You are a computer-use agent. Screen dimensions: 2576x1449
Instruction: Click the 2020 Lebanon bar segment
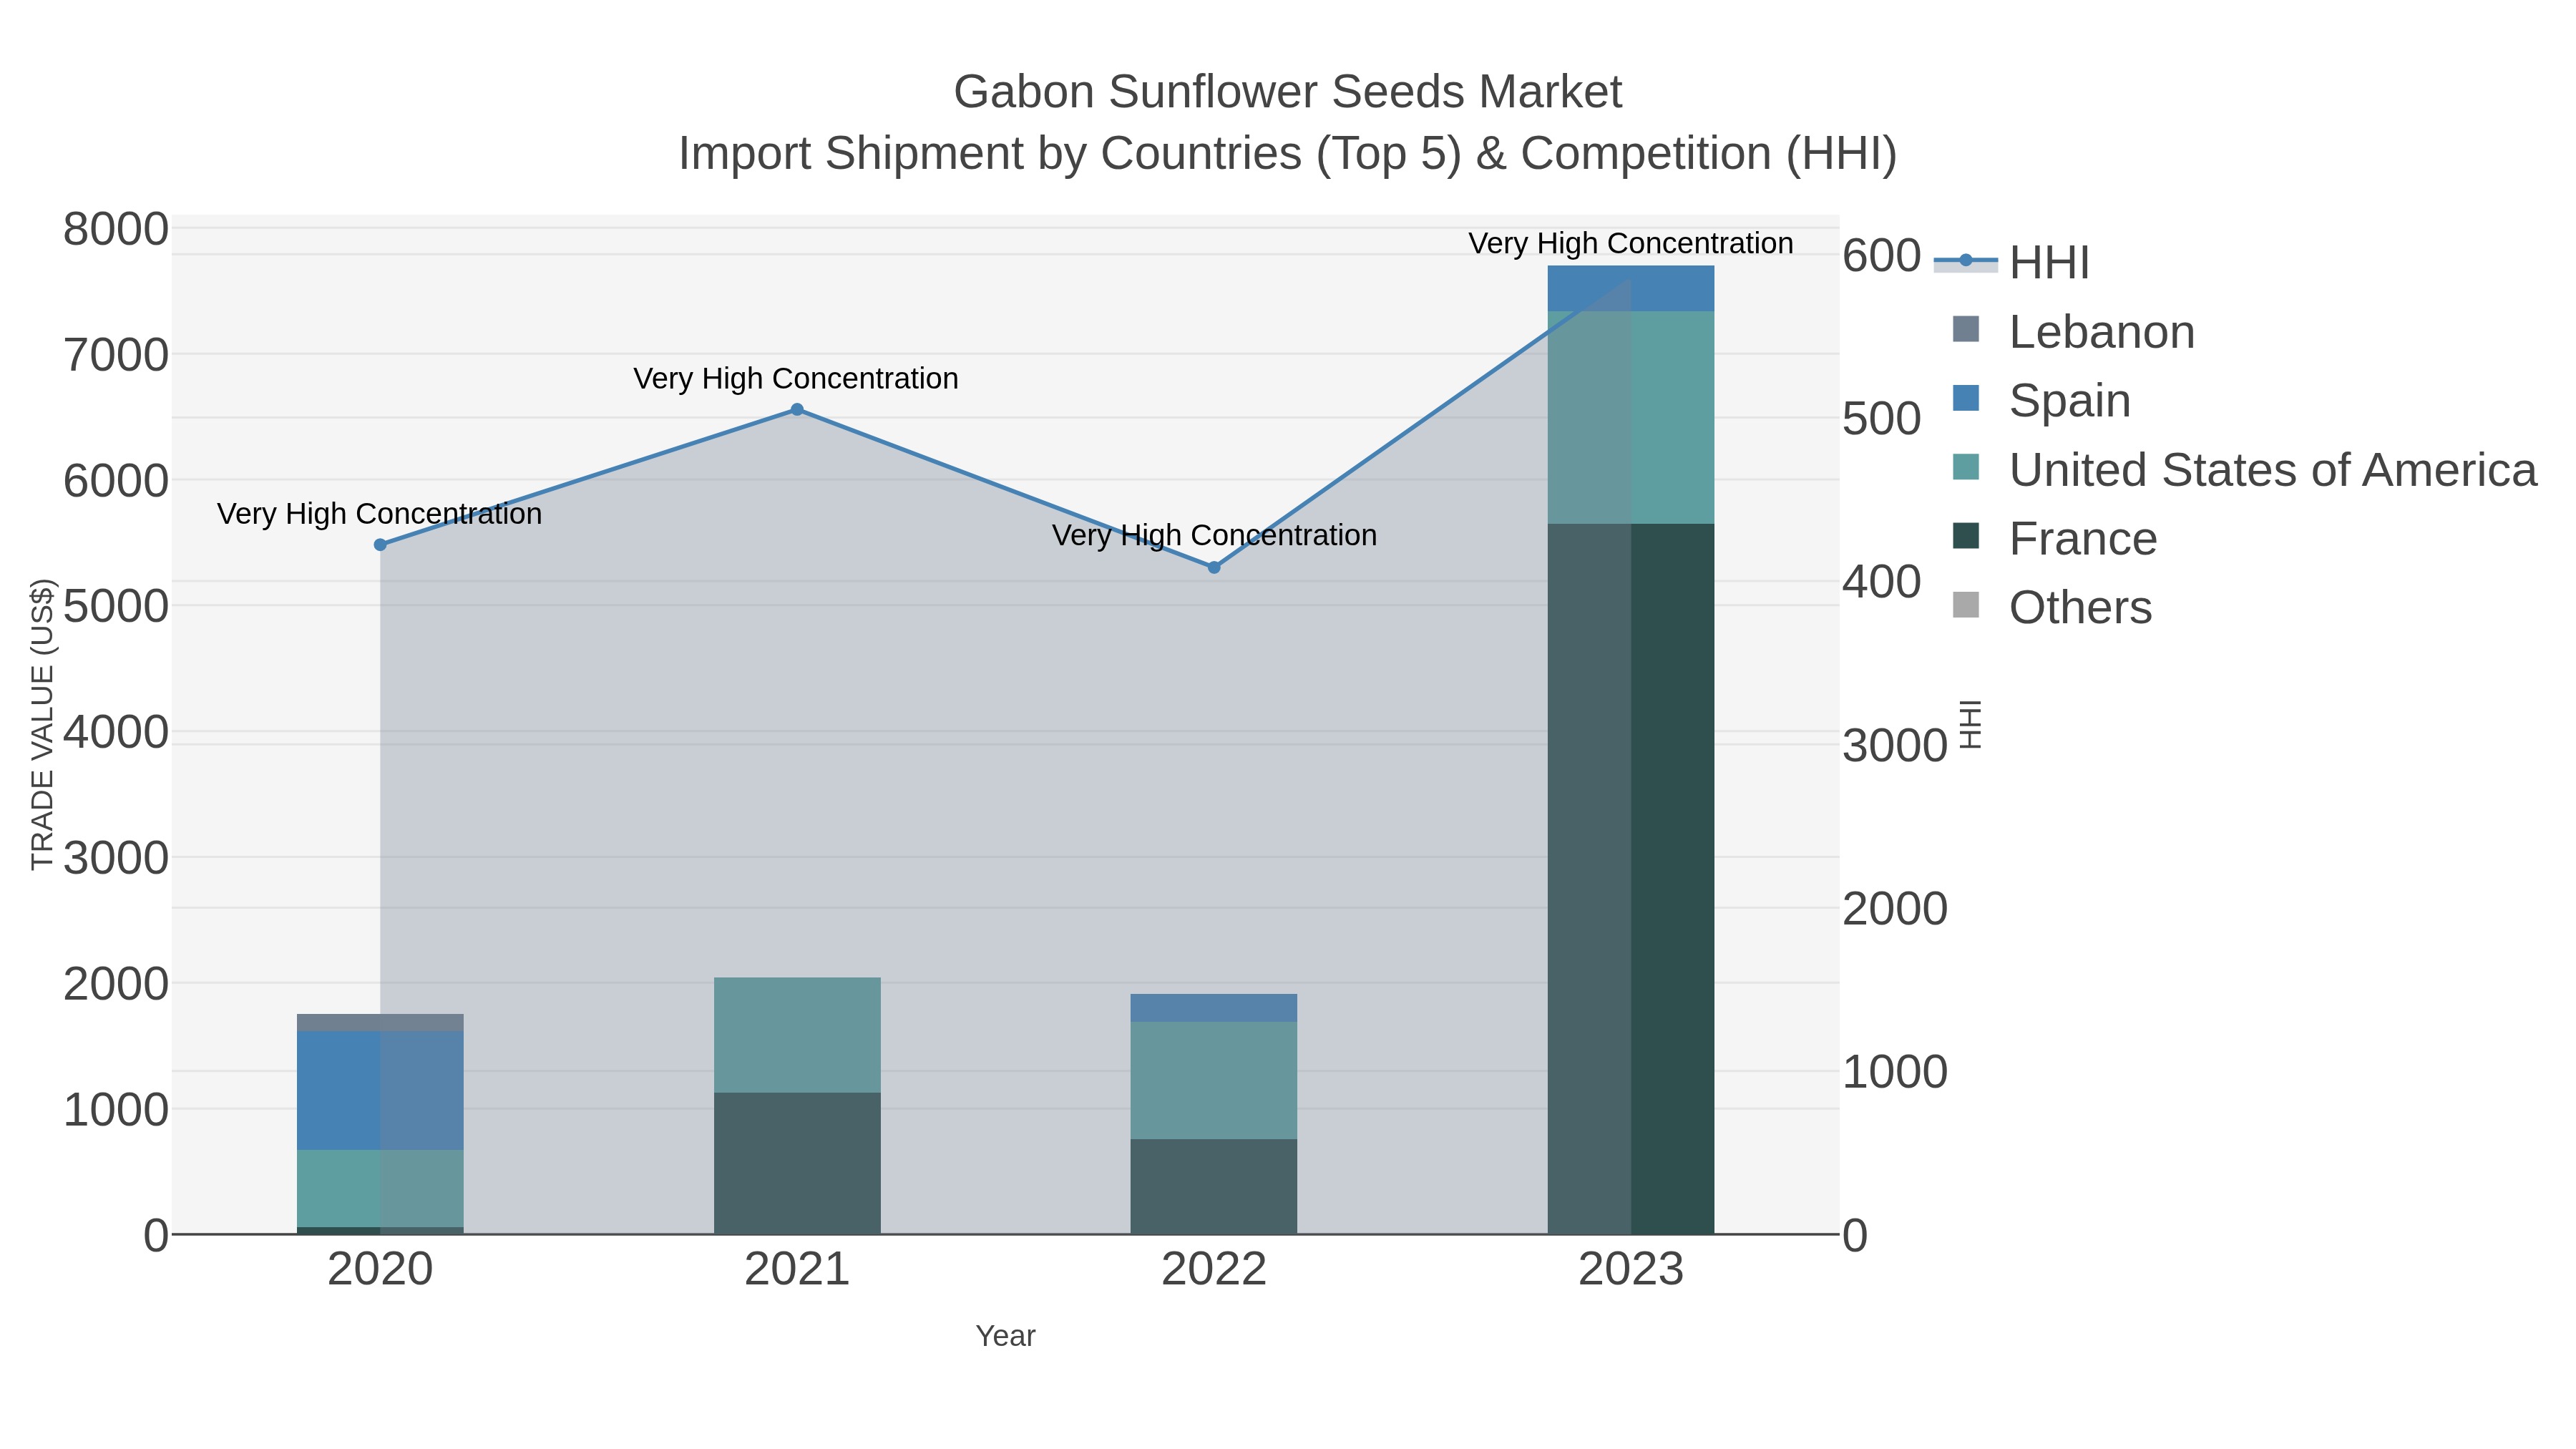pos(380,1023)
